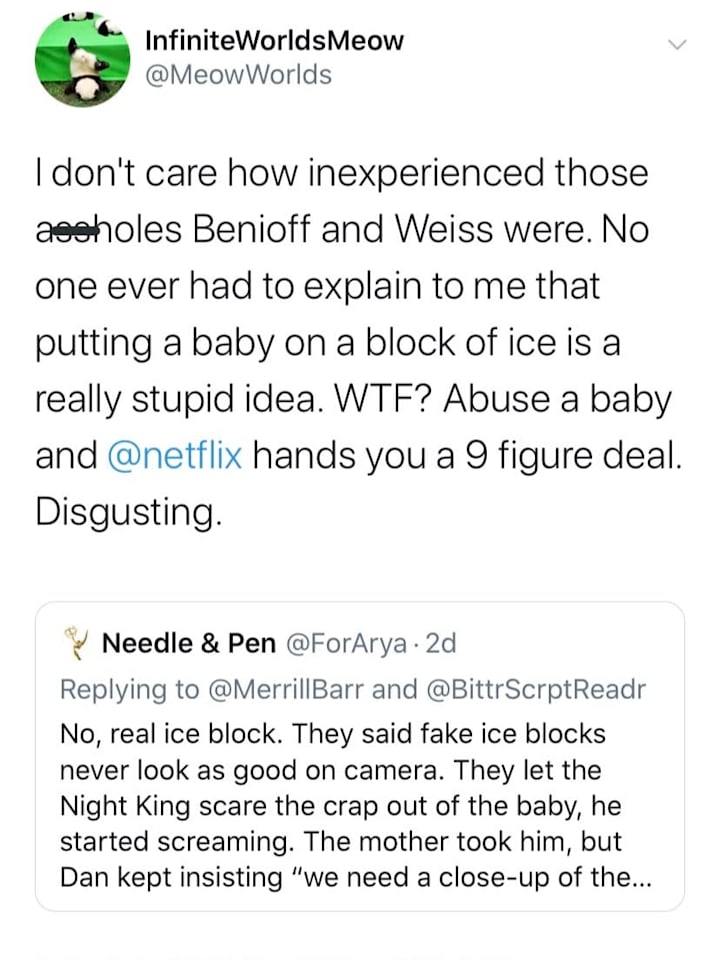Click the InfiniteWorldsMeow profile avatar
This screenshot has height=960, width=720.
click(83, 59)
